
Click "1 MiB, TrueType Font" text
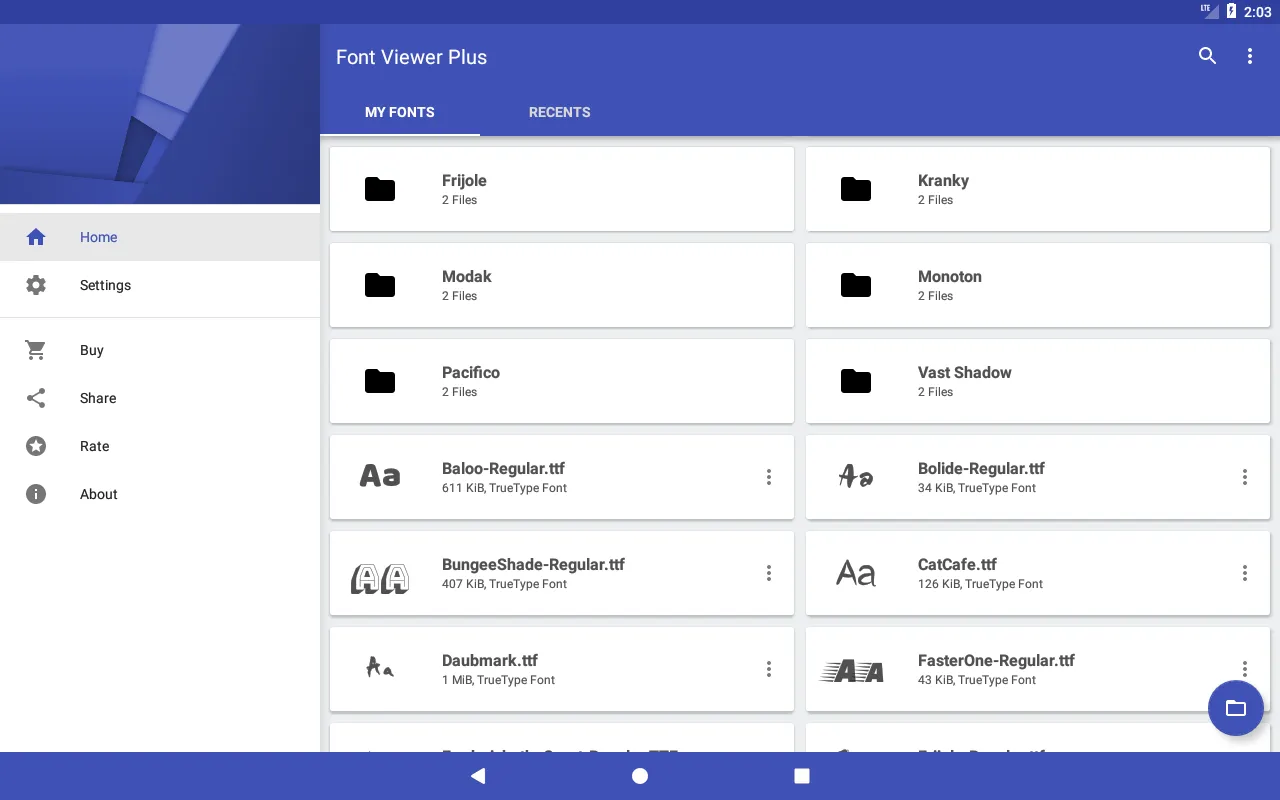click(498, 680)
